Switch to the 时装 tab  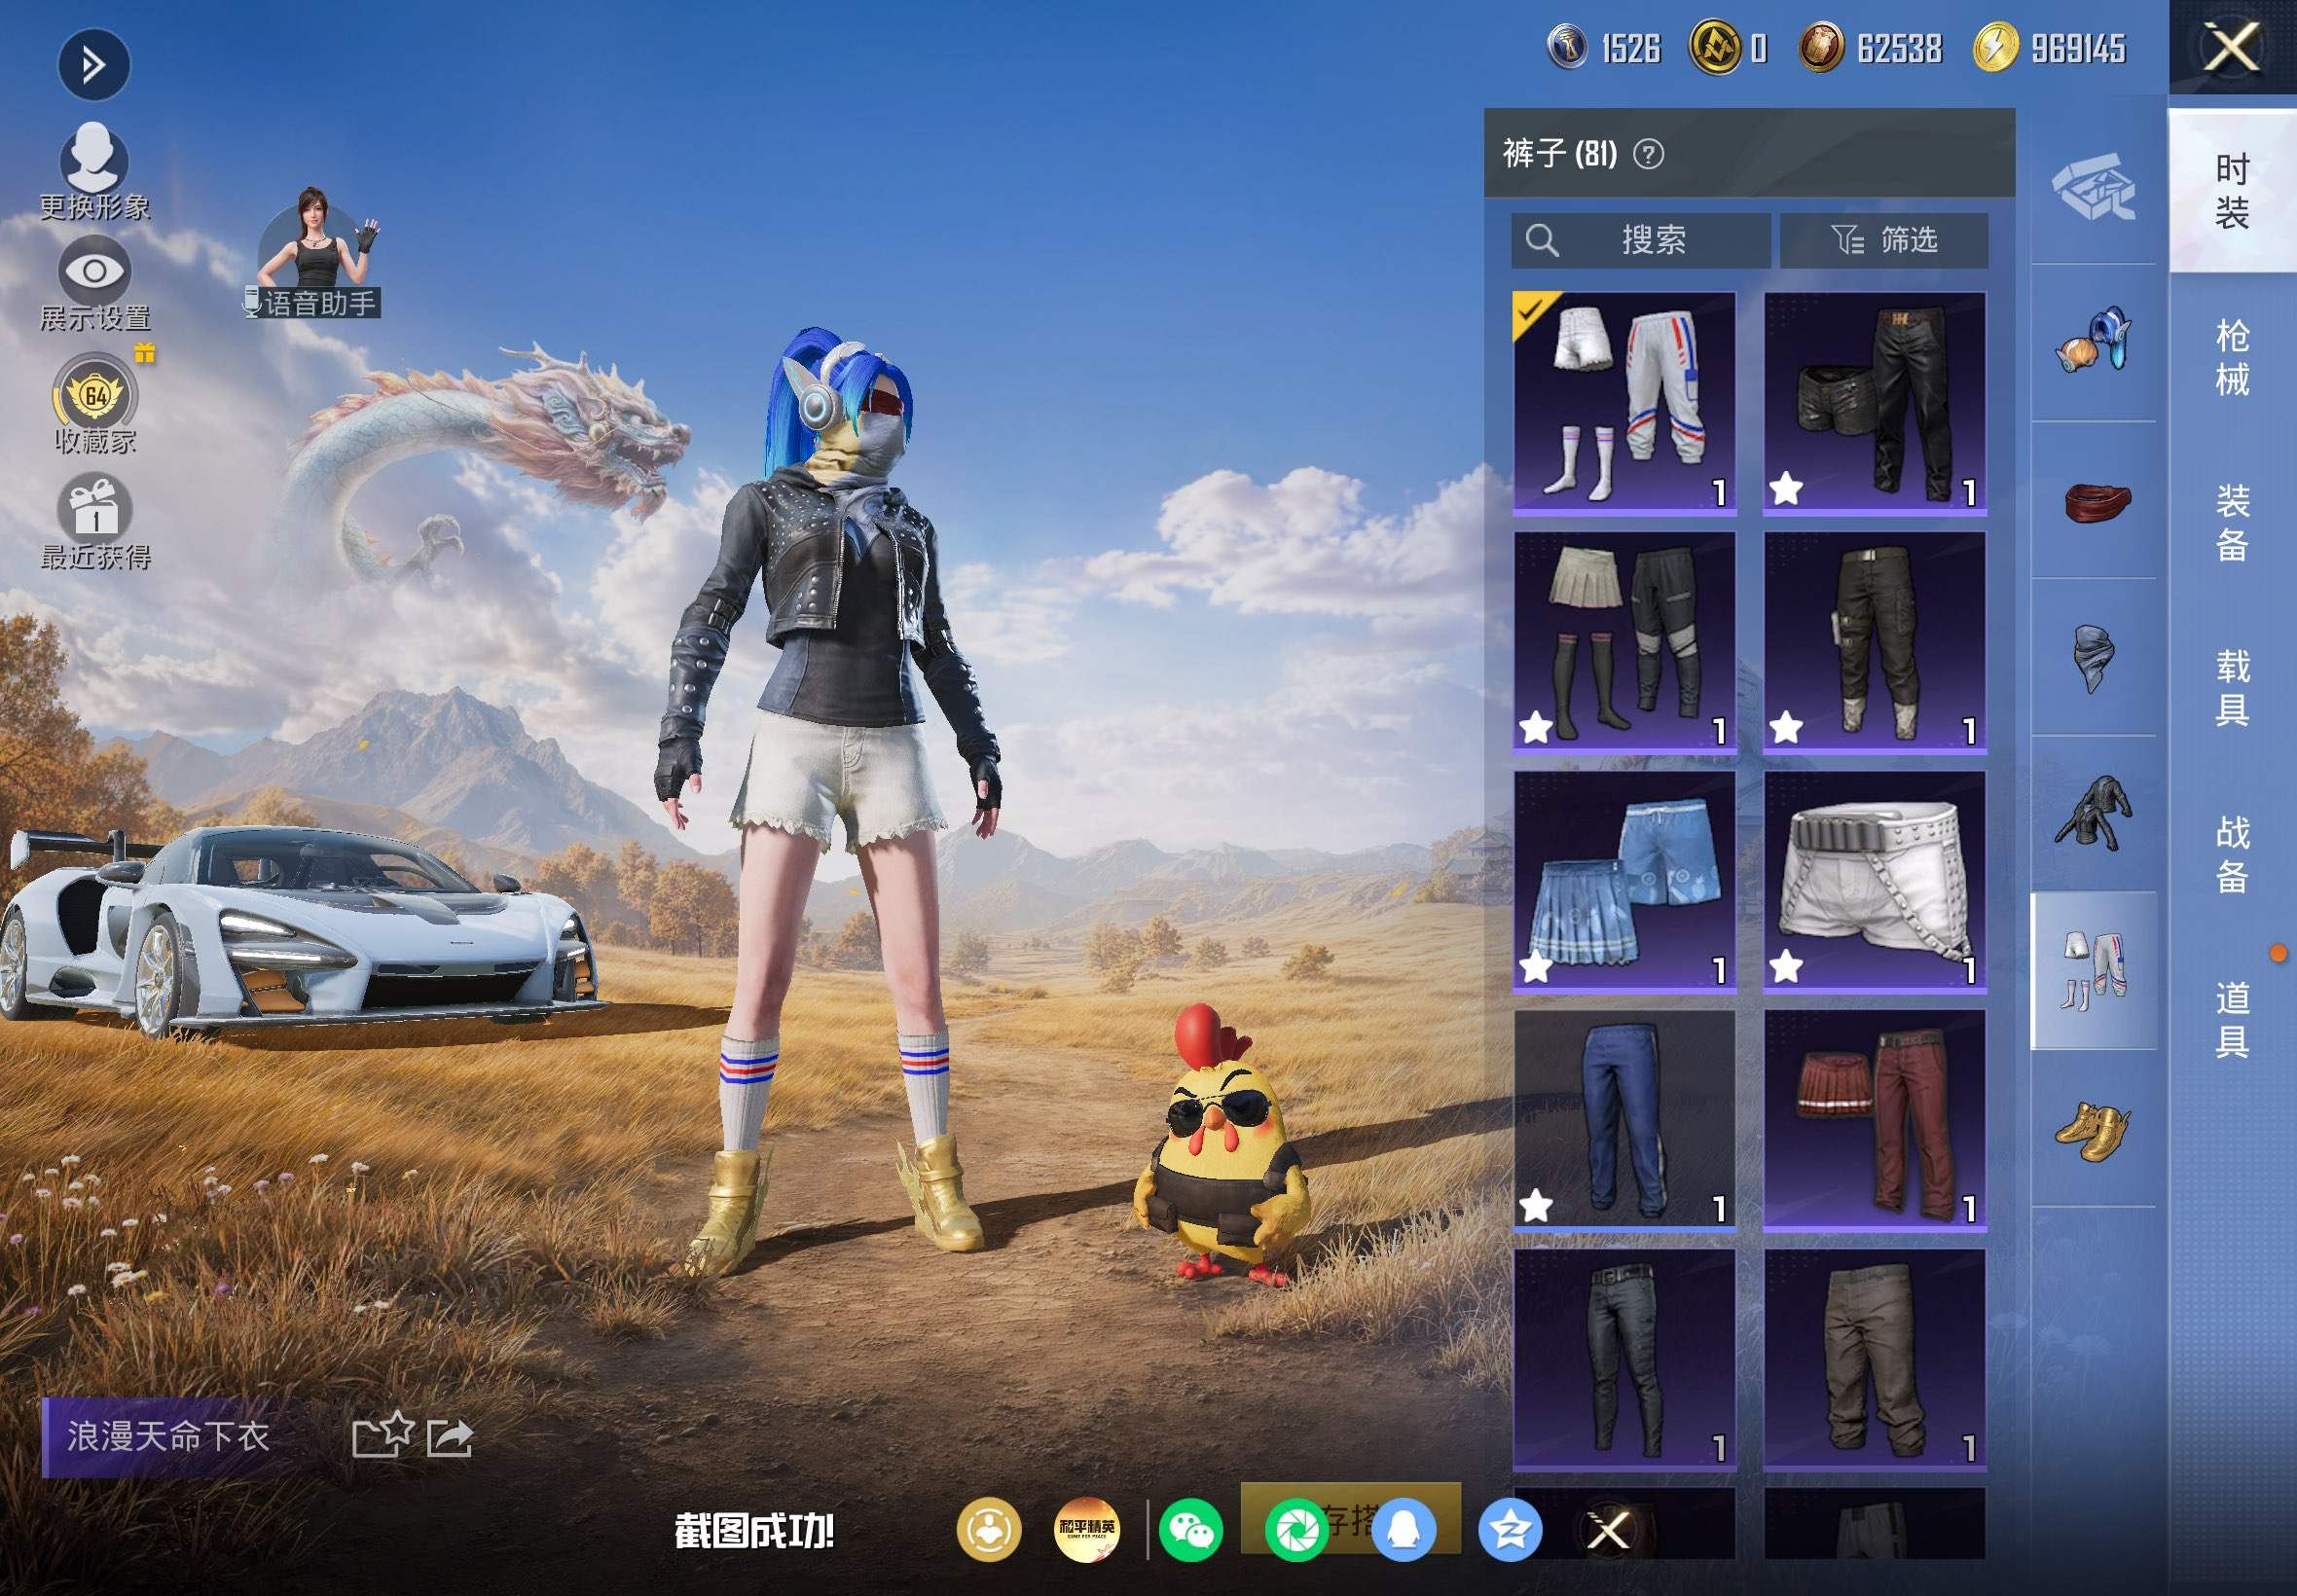pos(2232,191)
